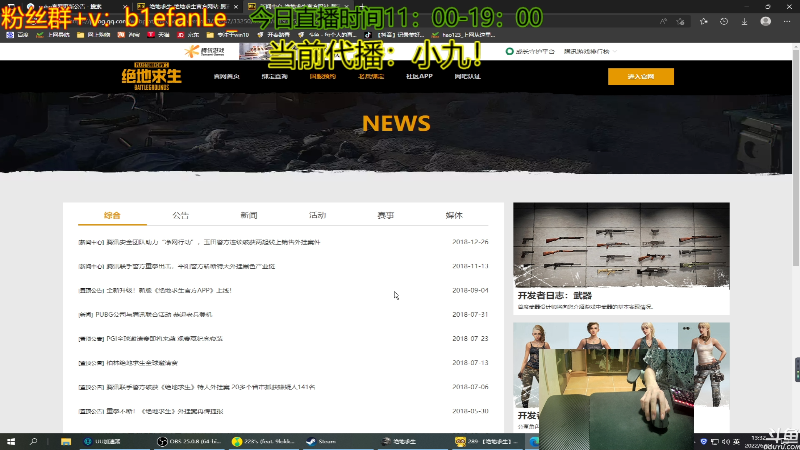Viewport: 800px width, 450px height.
Task: Close the second browser tab
Action: [x=236, y=7]
